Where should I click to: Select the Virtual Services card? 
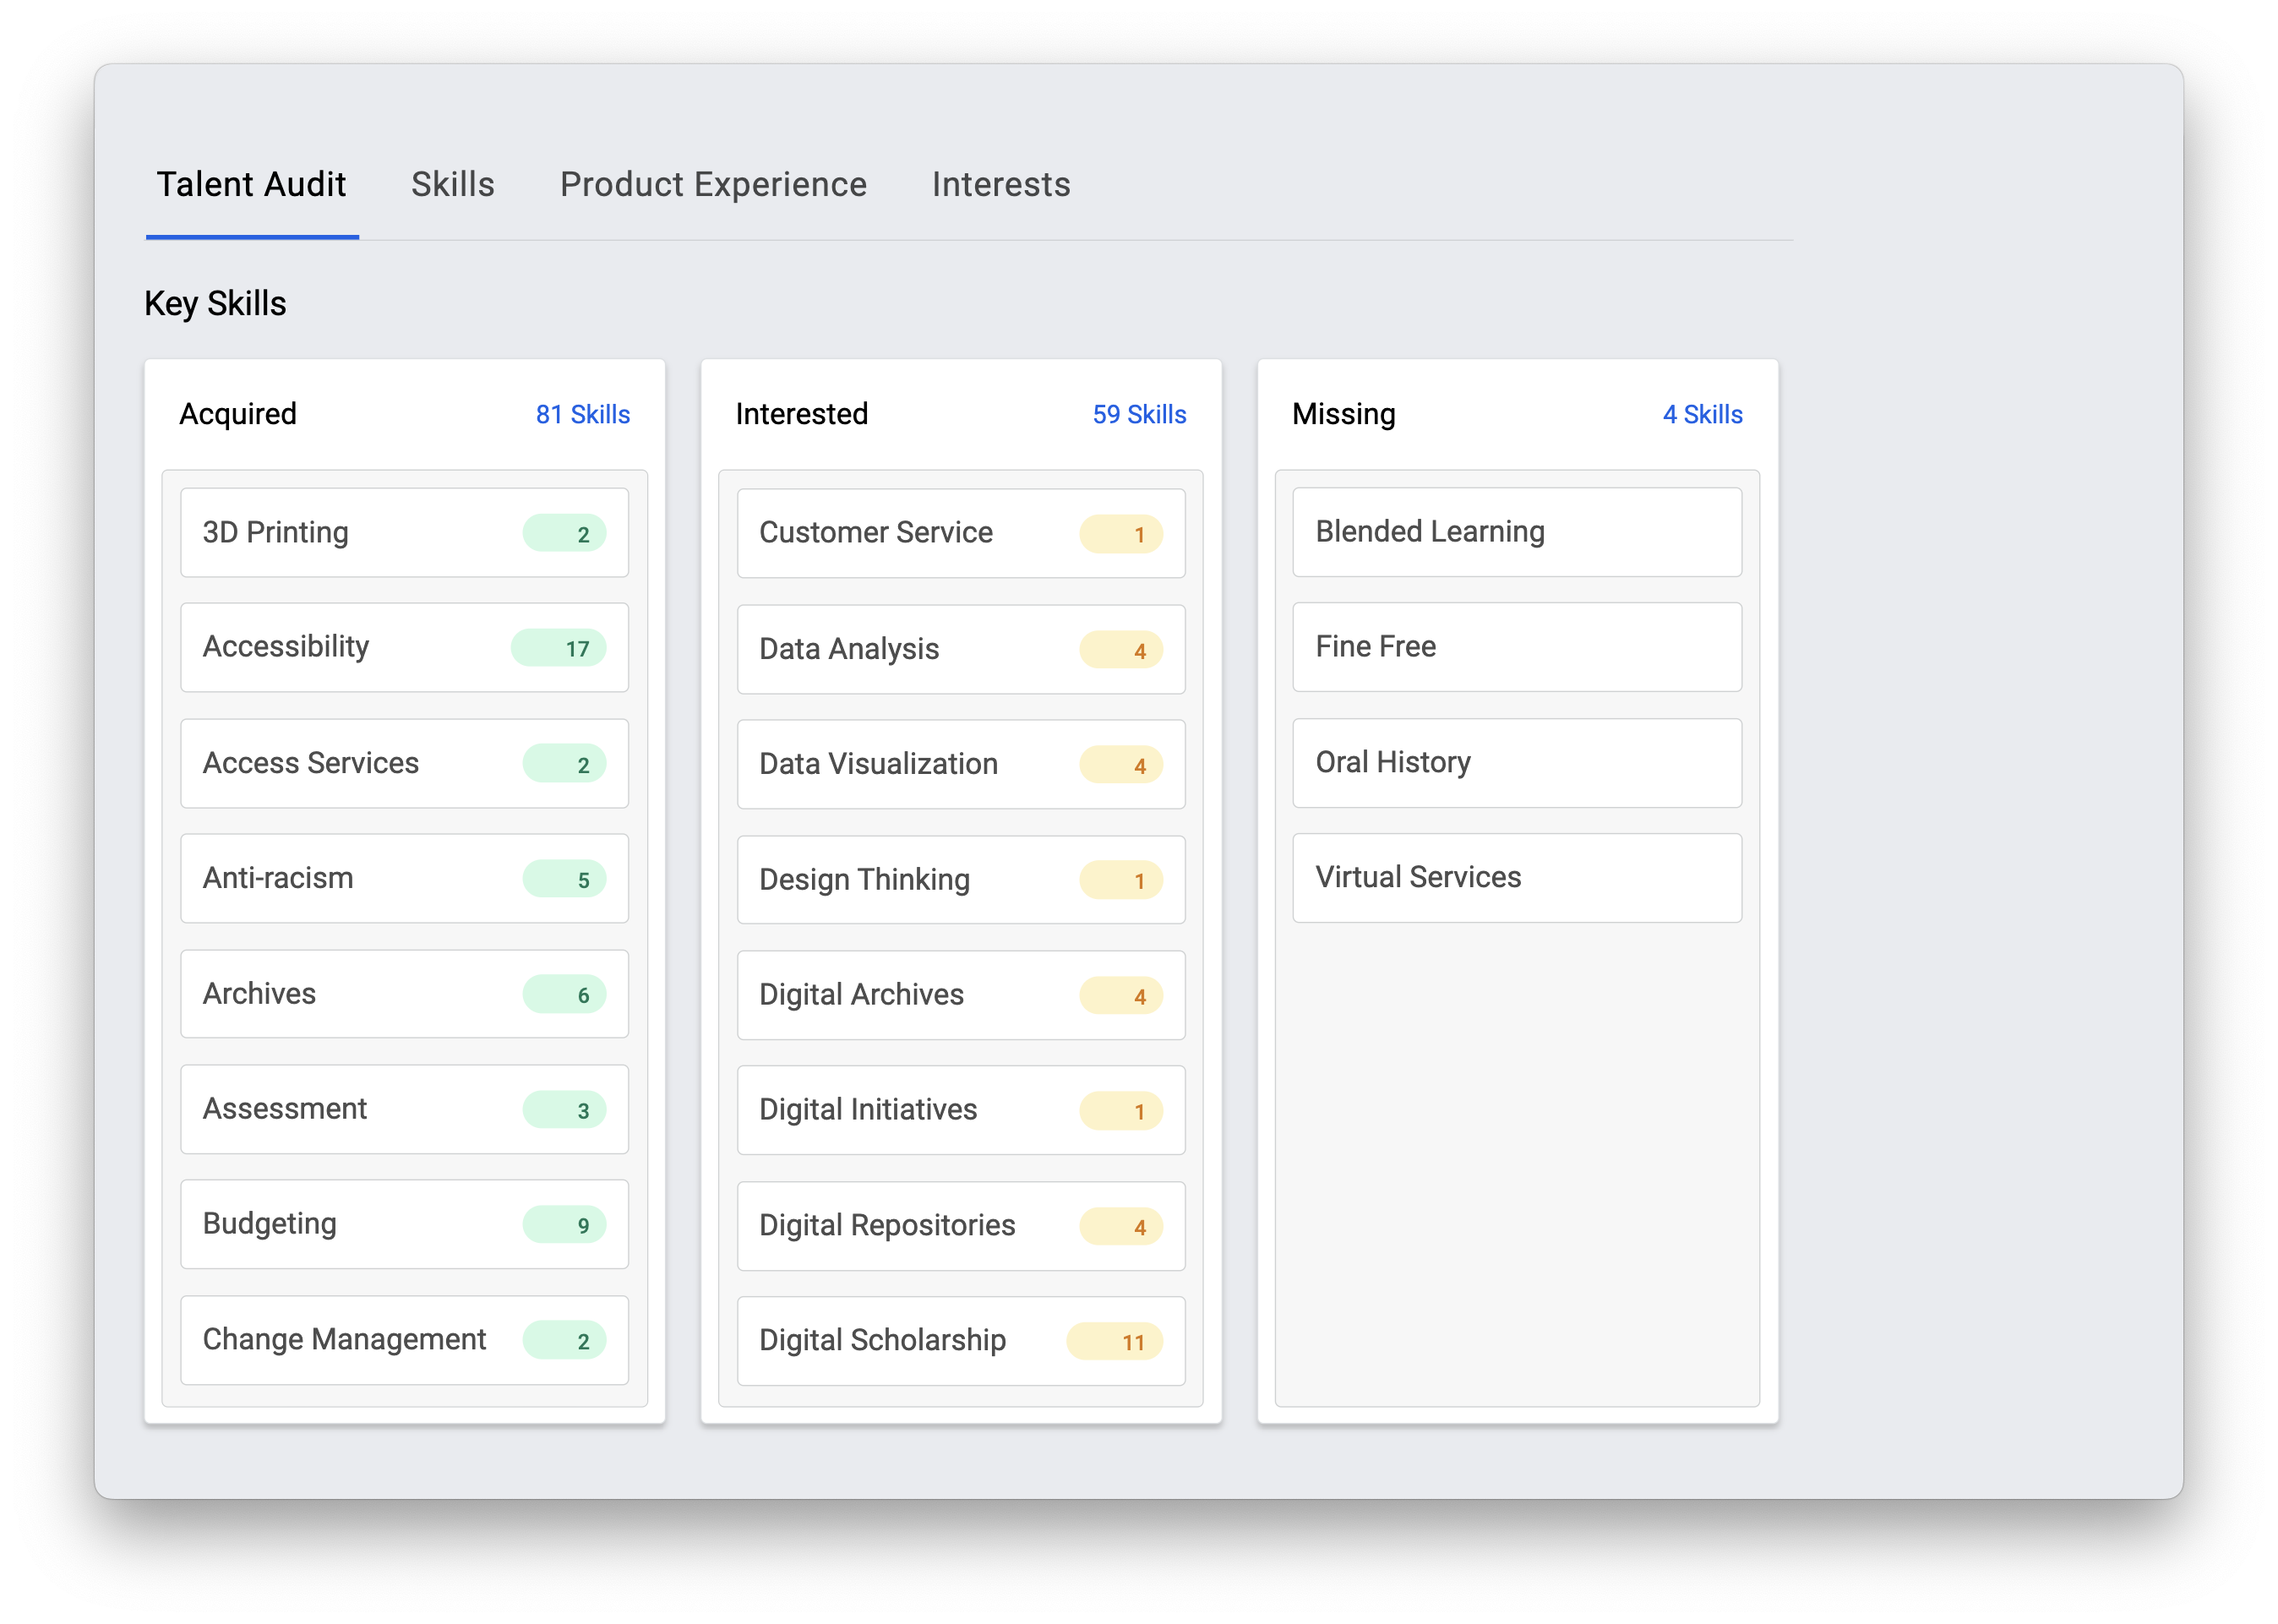(1516, 878)
